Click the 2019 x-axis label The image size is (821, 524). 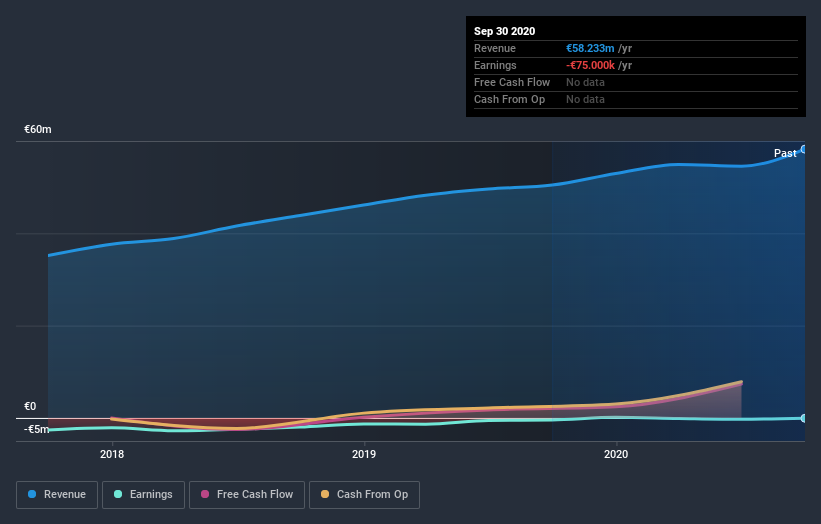[x=364, y=454]
